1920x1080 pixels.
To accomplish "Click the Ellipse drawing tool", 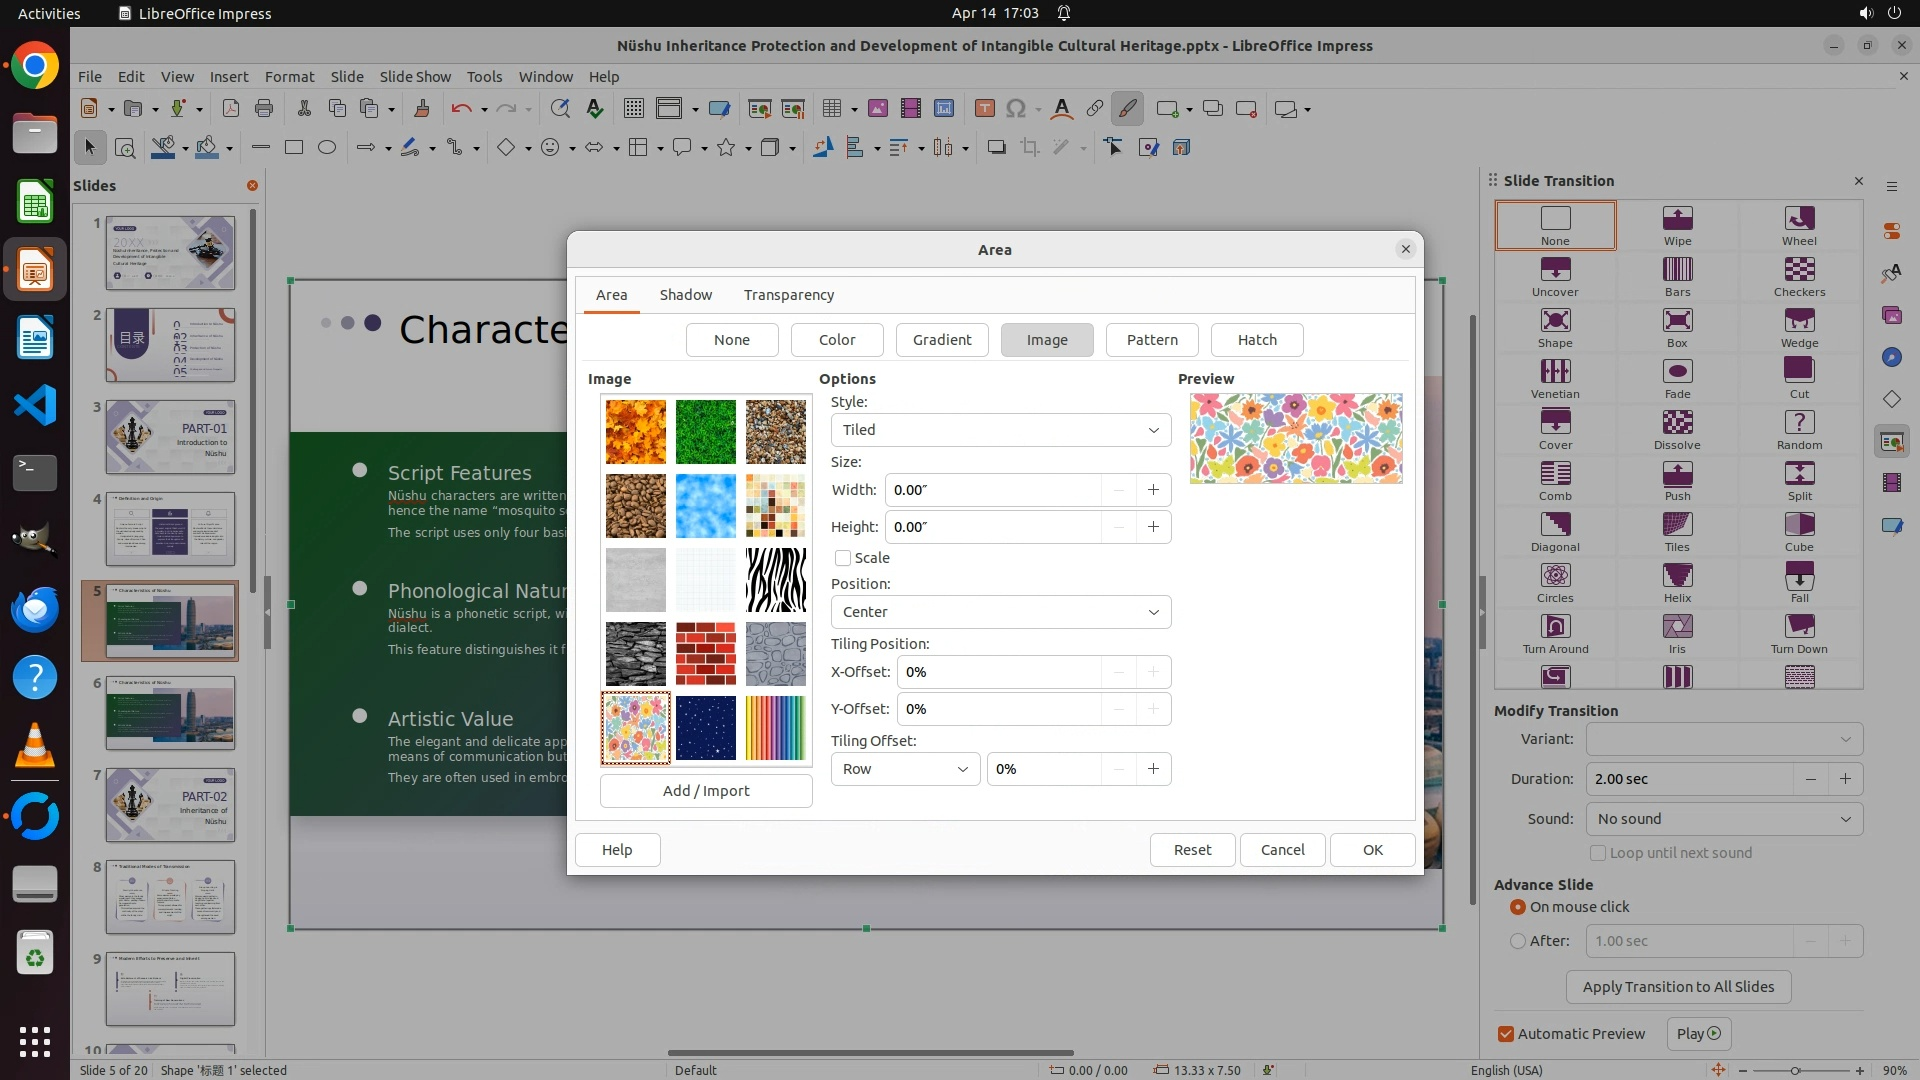I will pyautogui.click(x=327, y=148).
